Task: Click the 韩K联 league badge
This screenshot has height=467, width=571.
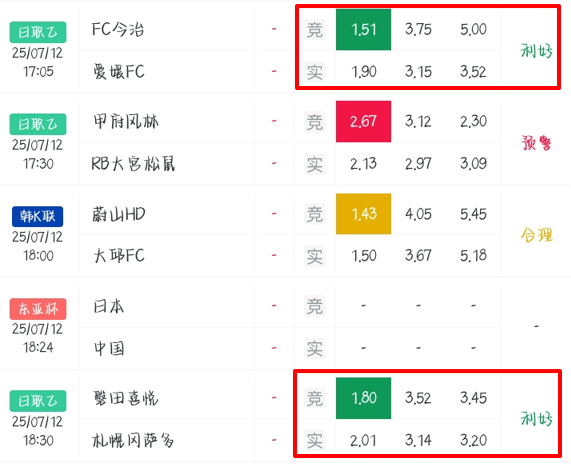Action: point(38,216)
